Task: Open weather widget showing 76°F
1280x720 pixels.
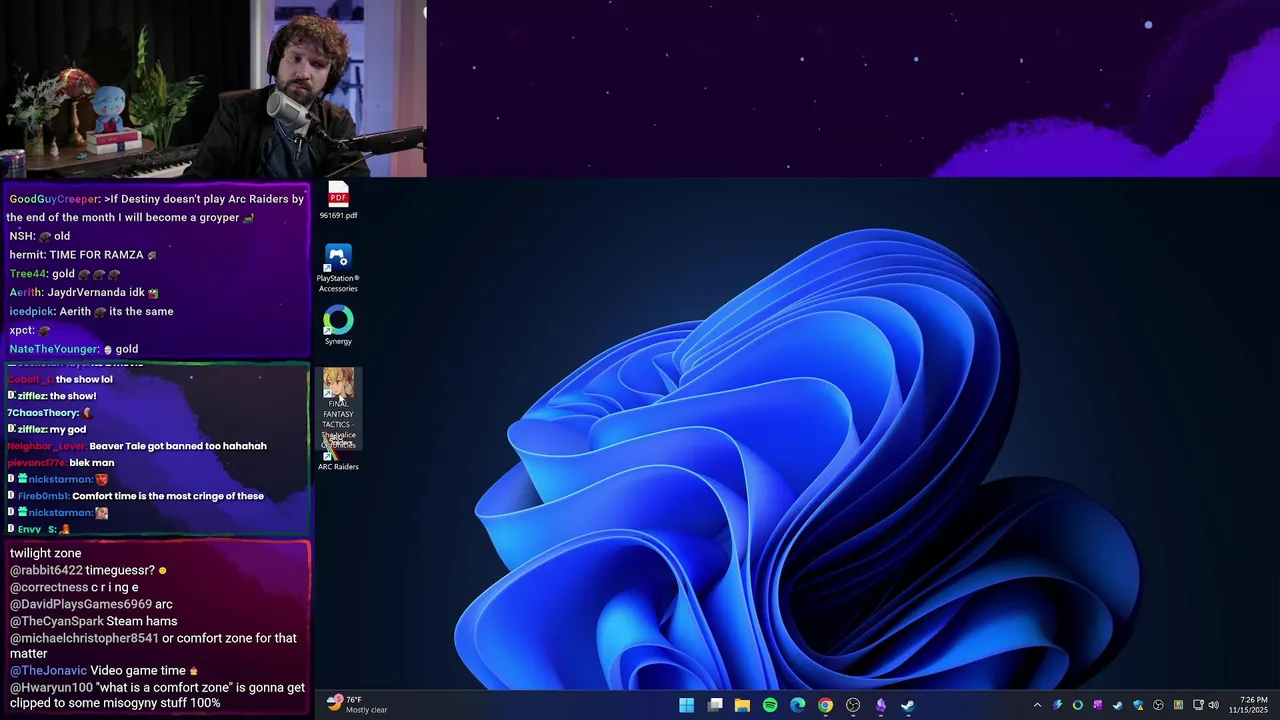Action: pyautogui.click(x=357, y=705)
